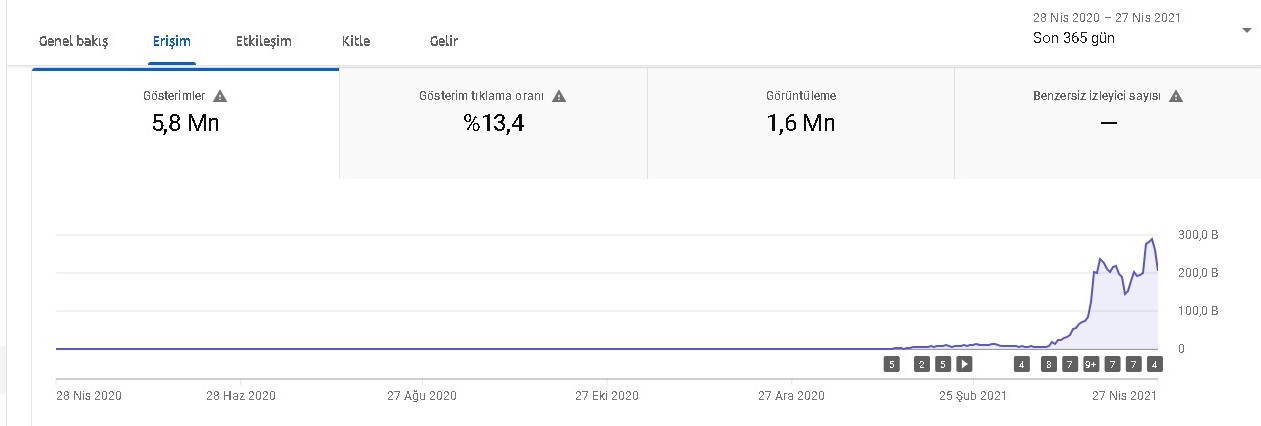
Task: Click the 8 videos marker below chart
Action: [1048, 364]
